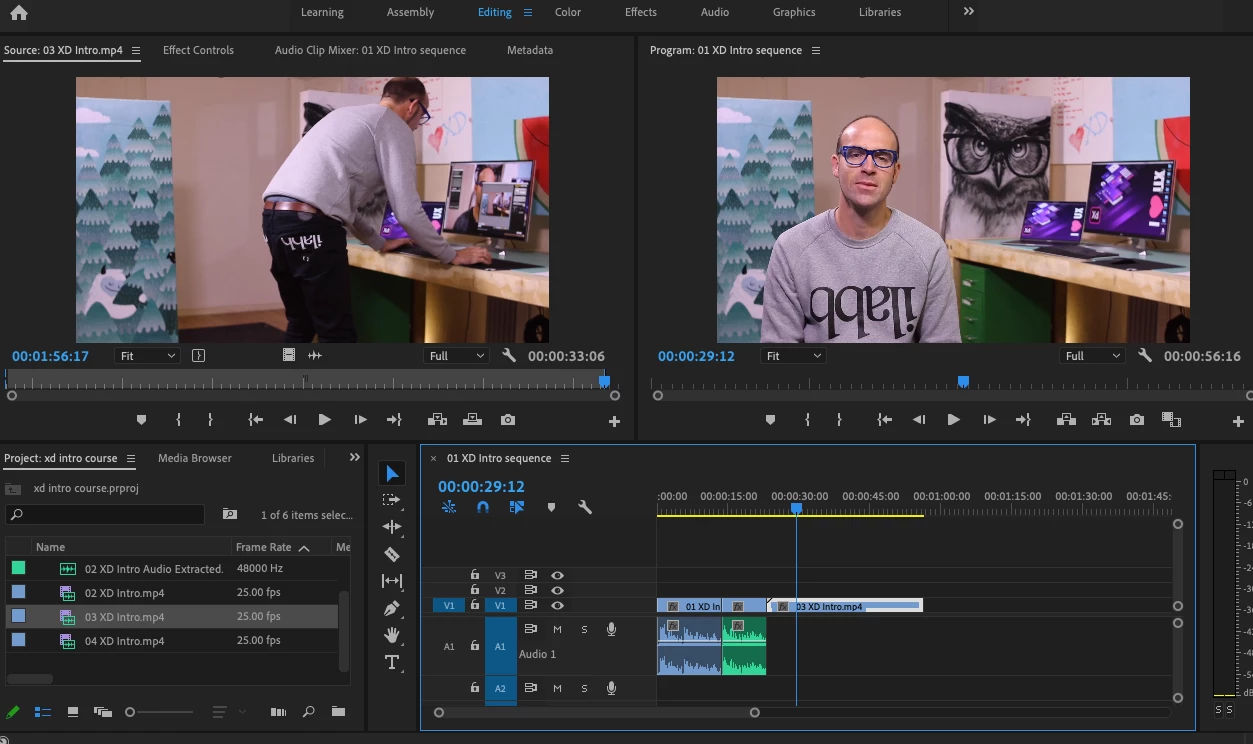Open Source monitor Full resolution dropdown
Image resolution: width=1253 pixels, height=744 pixels.
point(456,355)
